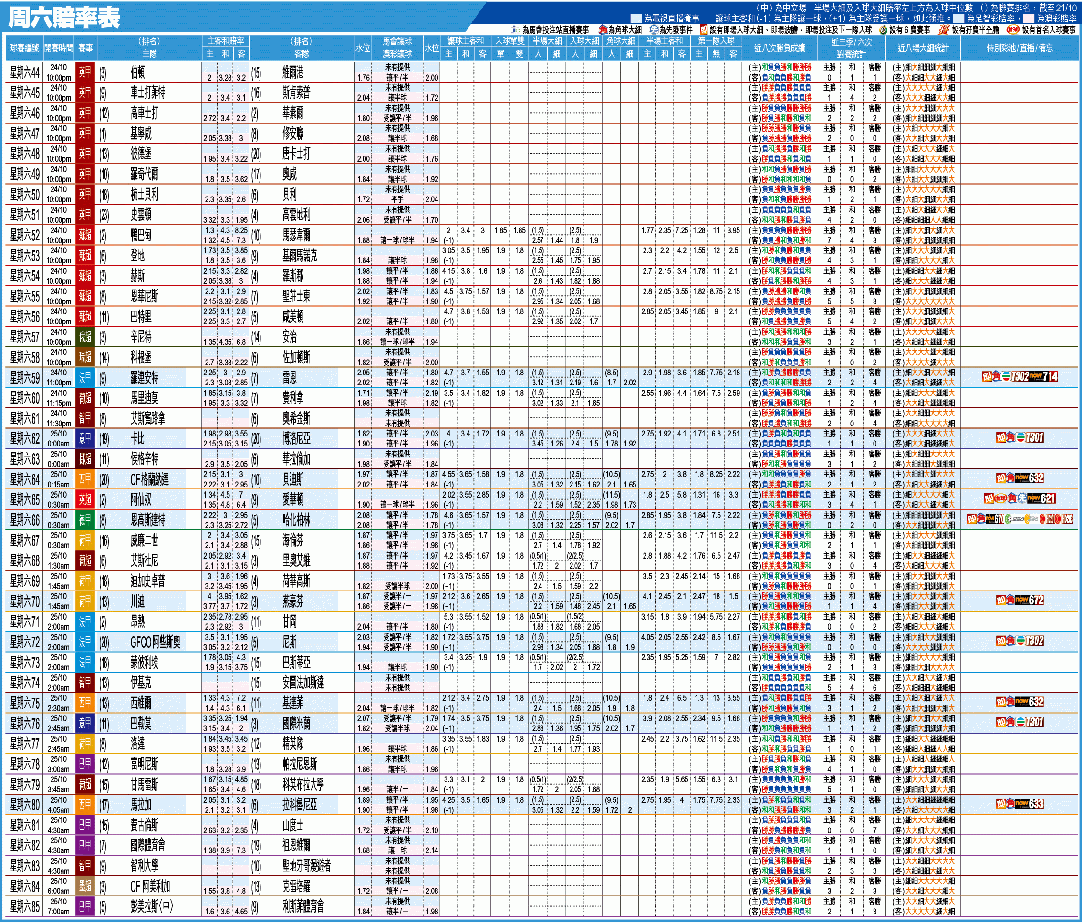Viewport: 1082px width, 923px height.
Task: Click the first-scorer legend icon at far right
Action: tap(1013, 30)
